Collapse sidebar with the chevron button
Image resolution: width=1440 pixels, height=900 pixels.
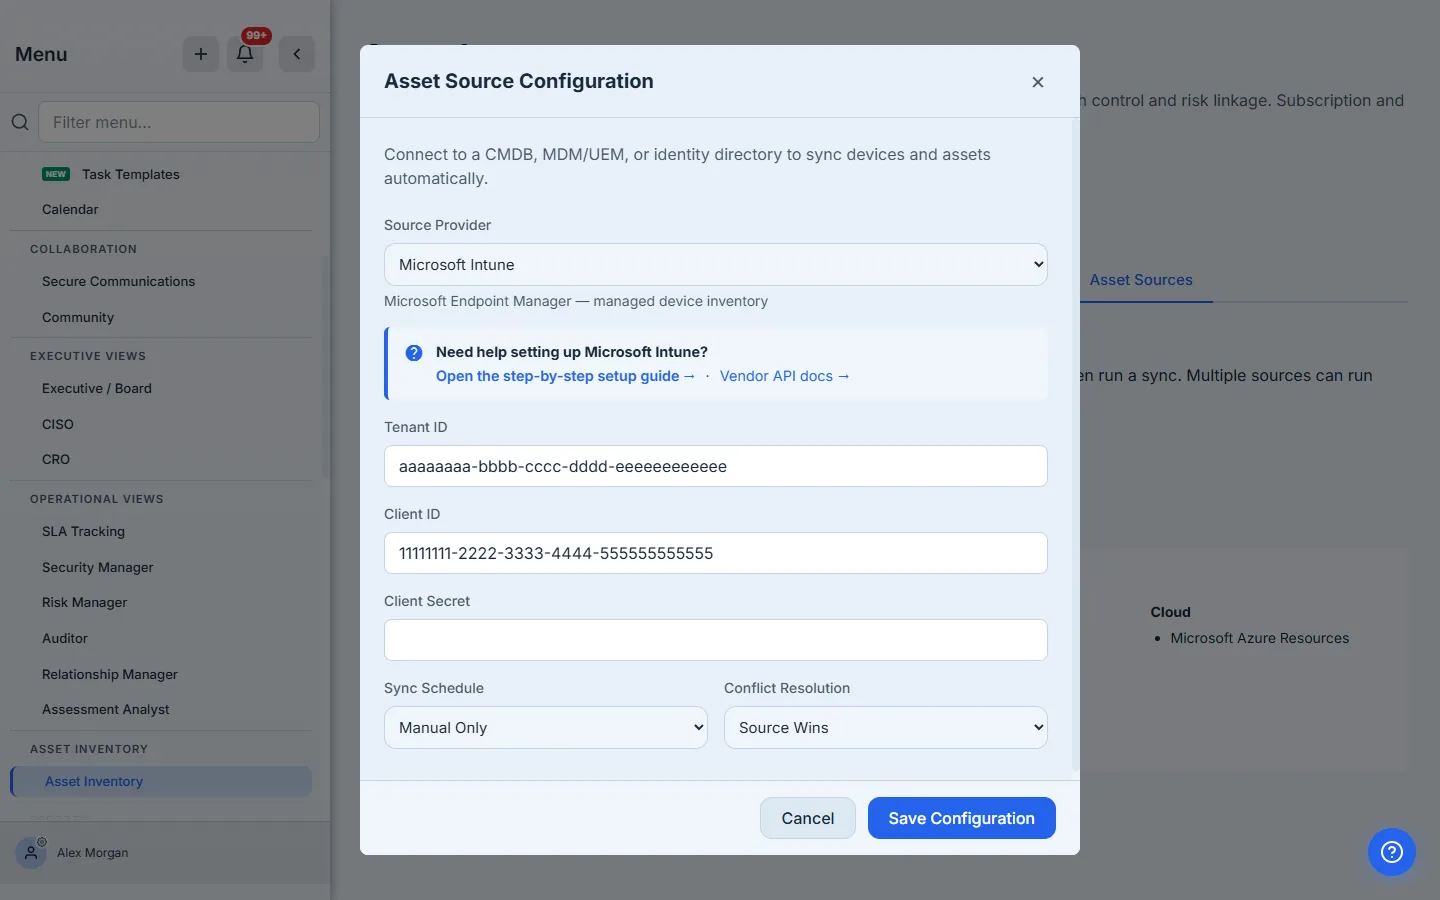pyautogui.click(x=297, y=54)
